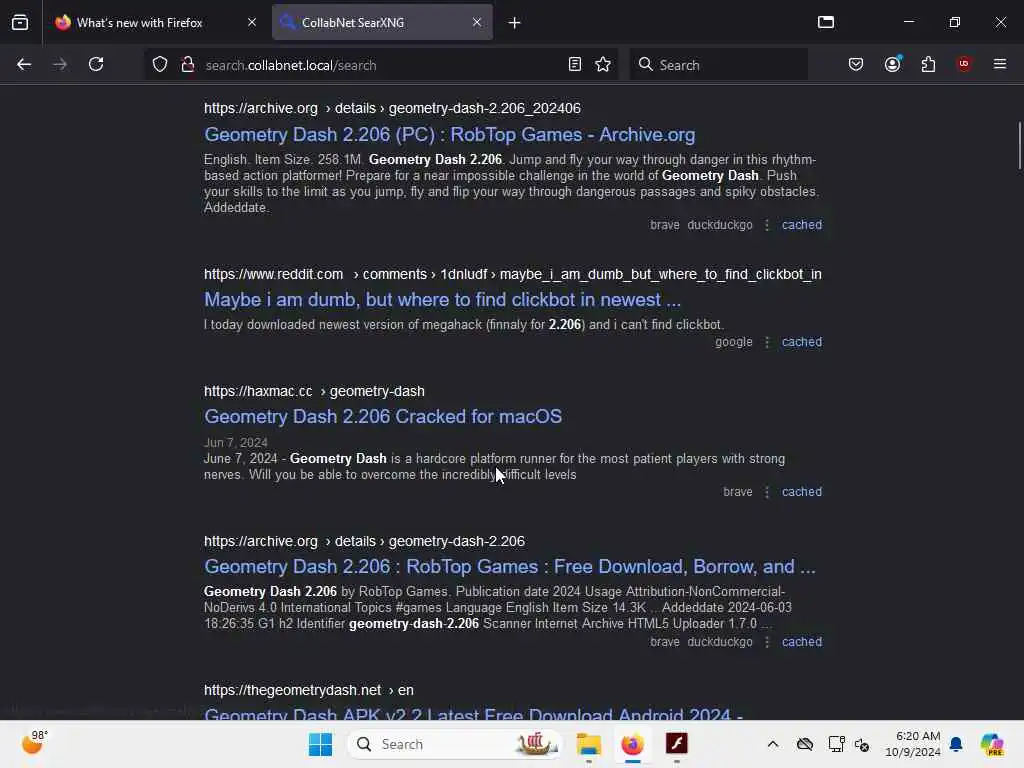1024x768 pixels.
Task: Focus the Firefox Search box
Action: tap(718, 65)
